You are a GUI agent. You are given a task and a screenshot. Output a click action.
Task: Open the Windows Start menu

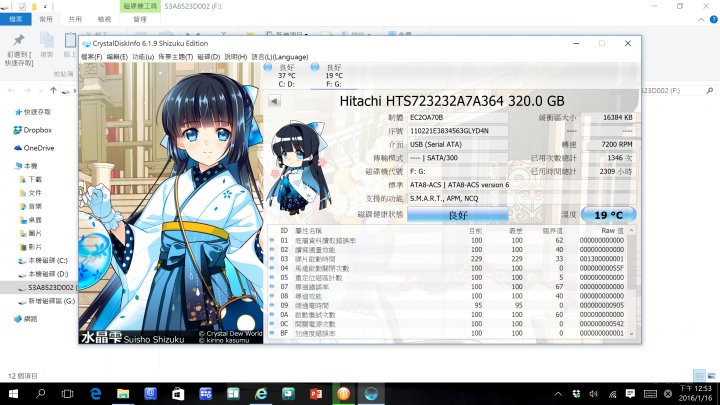[x=13, y=394]
